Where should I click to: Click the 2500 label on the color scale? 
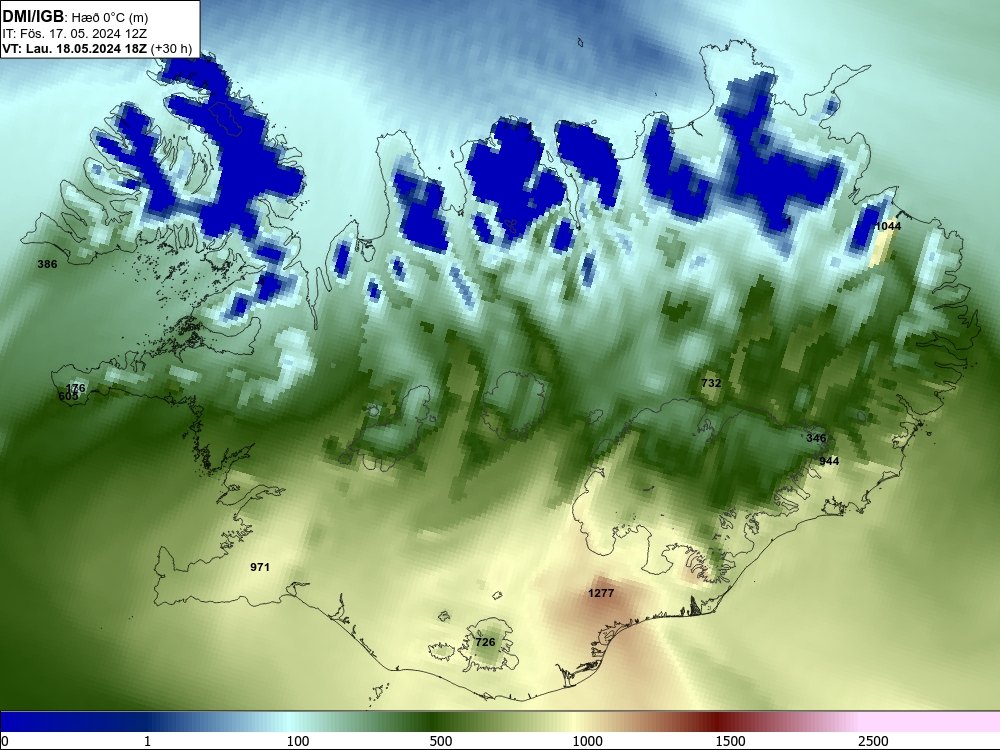(x=873, y=741)
